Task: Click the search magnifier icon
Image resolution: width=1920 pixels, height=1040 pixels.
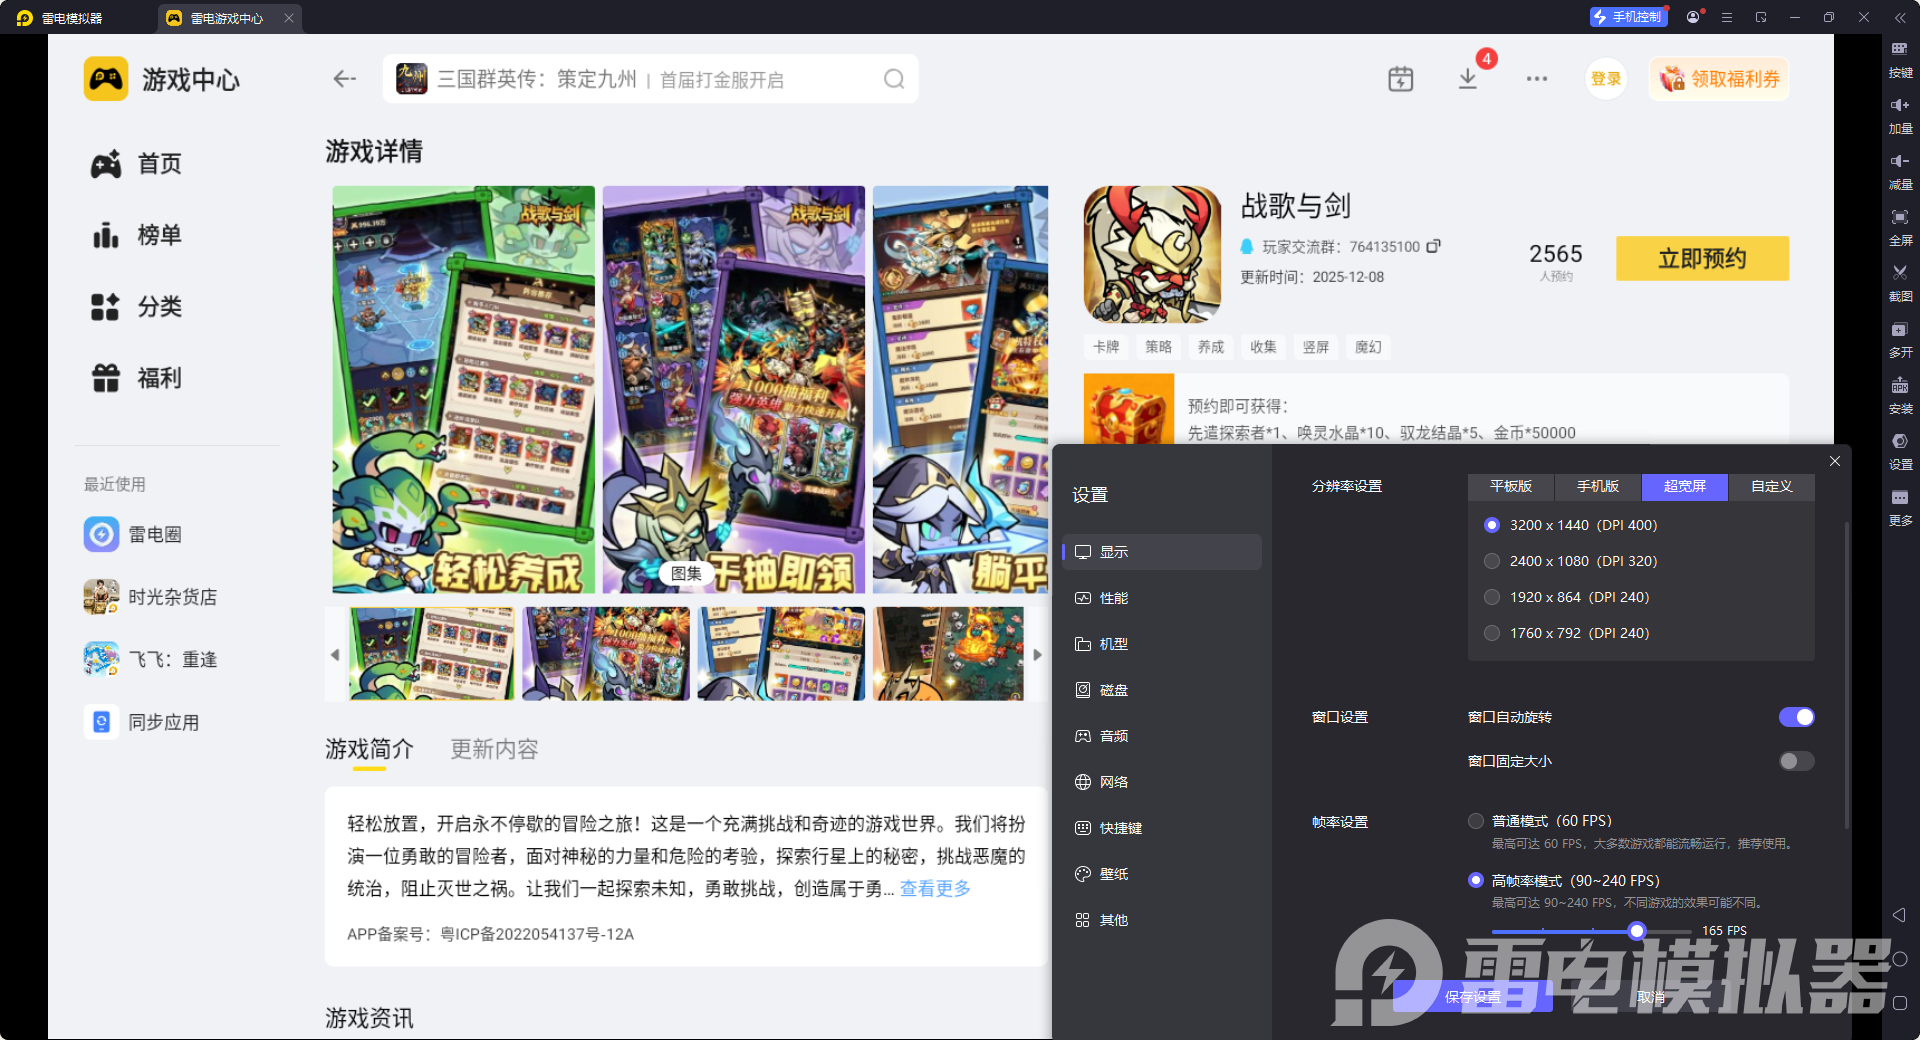Action: tap(894, 79)
